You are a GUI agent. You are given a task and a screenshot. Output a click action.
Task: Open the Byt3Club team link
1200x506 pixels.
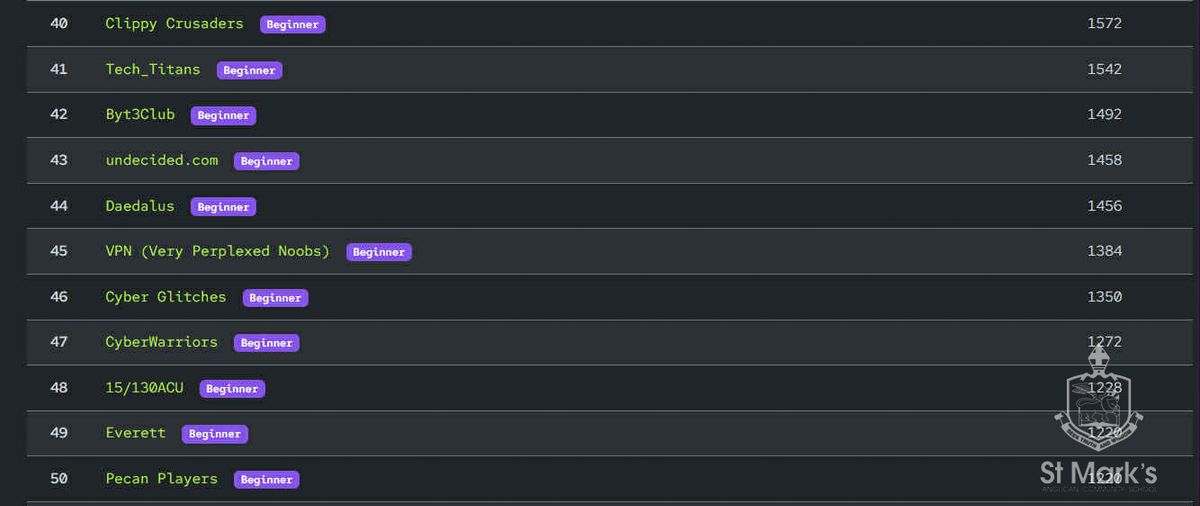click(x=140, y=114)
